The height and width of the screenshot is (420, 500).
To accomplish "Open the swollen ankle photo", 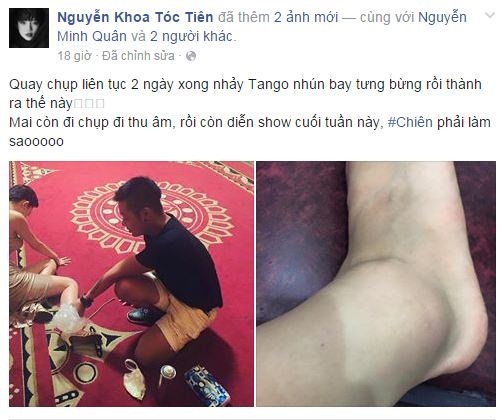I will (x=376, y=284).
